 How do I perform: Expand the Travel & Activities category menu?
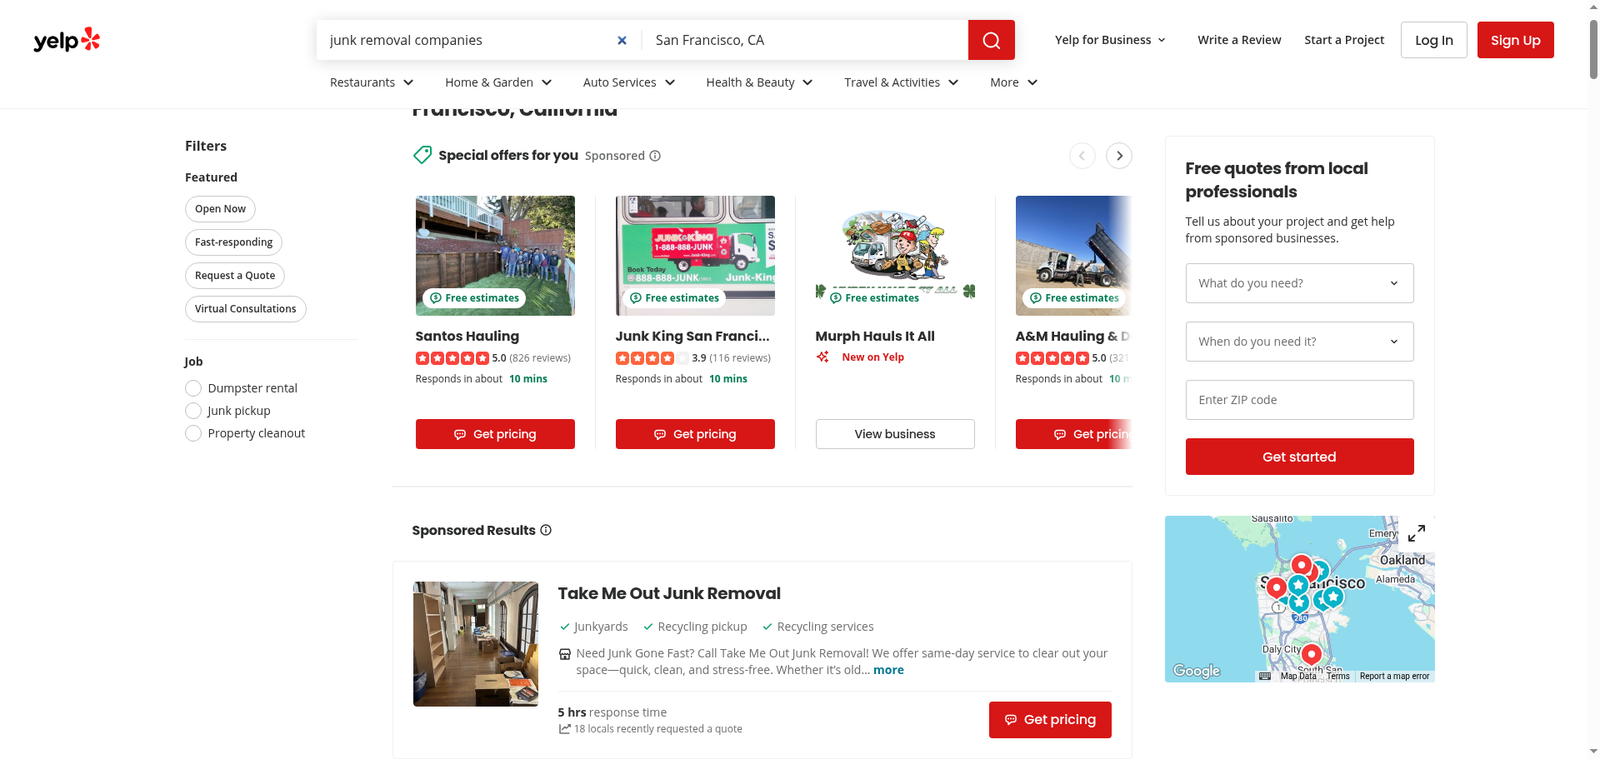pyautogui.click(x=901, y=82)
